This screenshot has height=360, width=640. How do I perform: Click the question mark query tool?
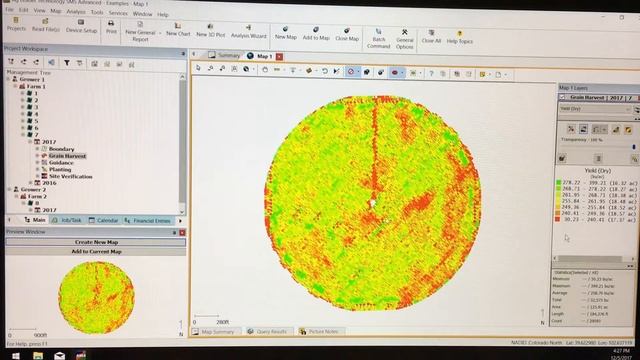(431, 73)
